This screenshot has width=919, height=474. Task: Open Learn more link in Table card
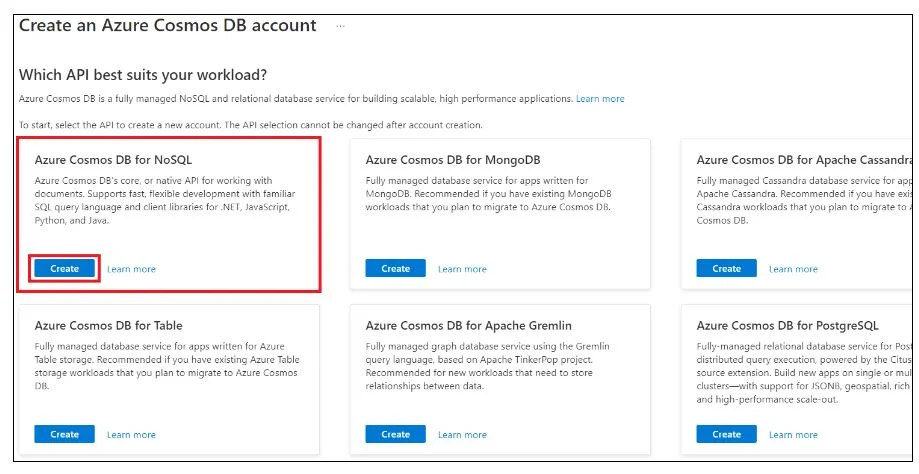[131, 435]
